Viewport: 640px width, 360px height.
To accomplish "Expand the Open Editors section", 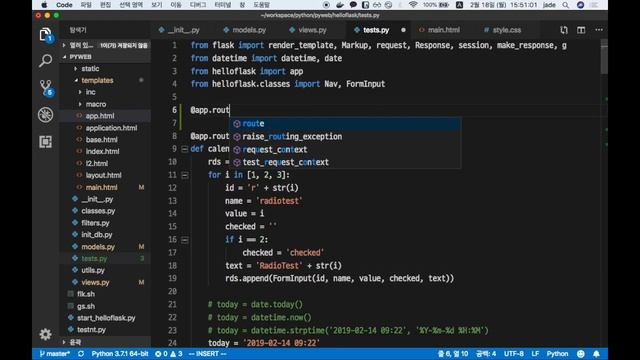I will tap(105, 45).
